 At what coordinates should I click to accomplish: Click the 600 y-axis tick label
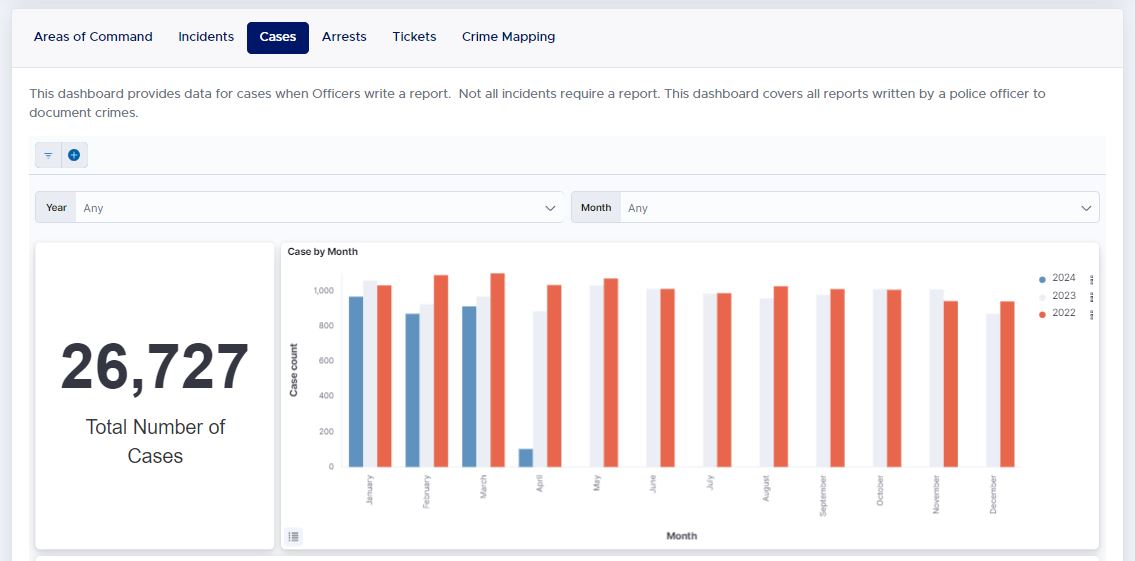[x=326, y=361]
